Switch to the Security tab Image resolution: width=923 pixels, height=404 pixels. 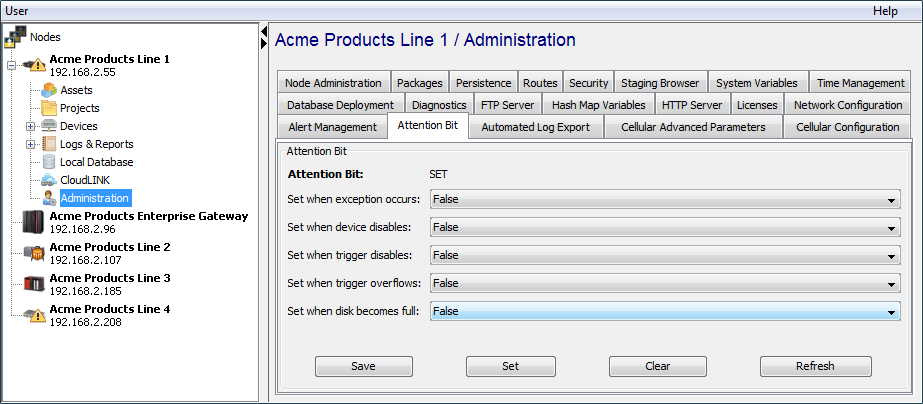[589, 83]
